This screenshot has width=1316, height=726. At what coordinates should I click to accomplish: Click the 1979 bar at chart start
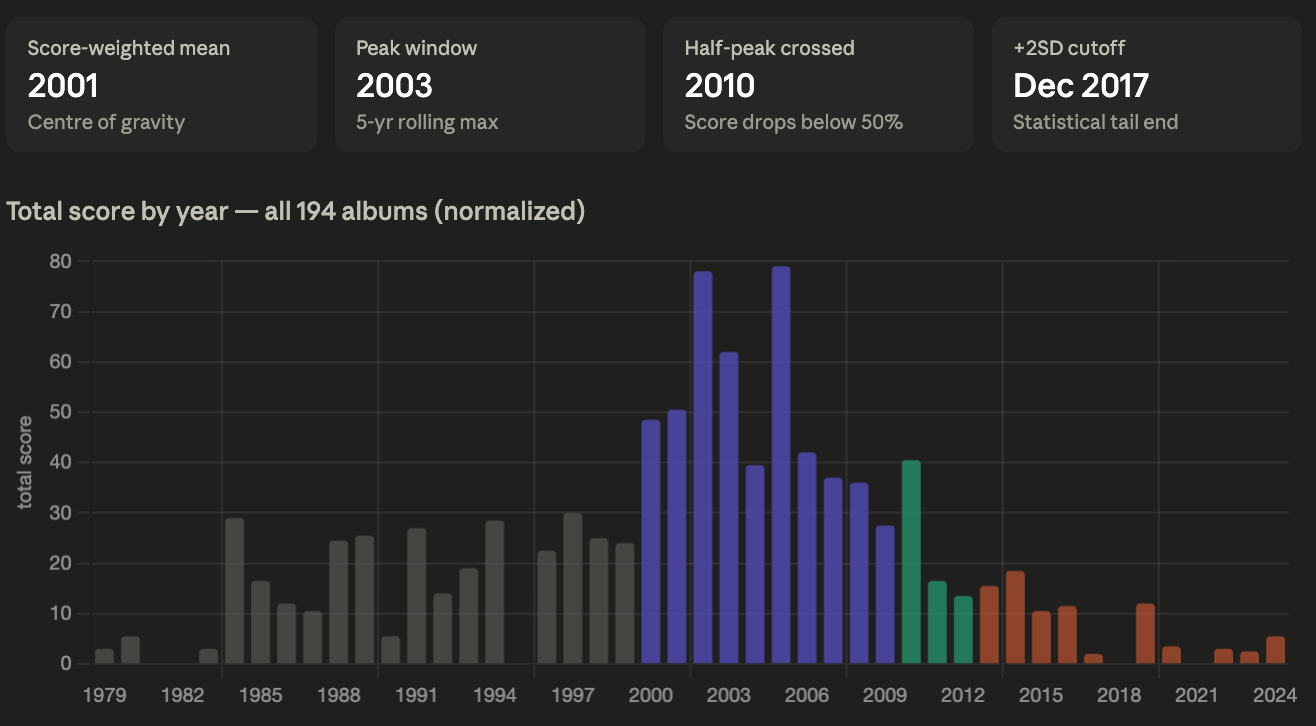[x=105, y=656]
